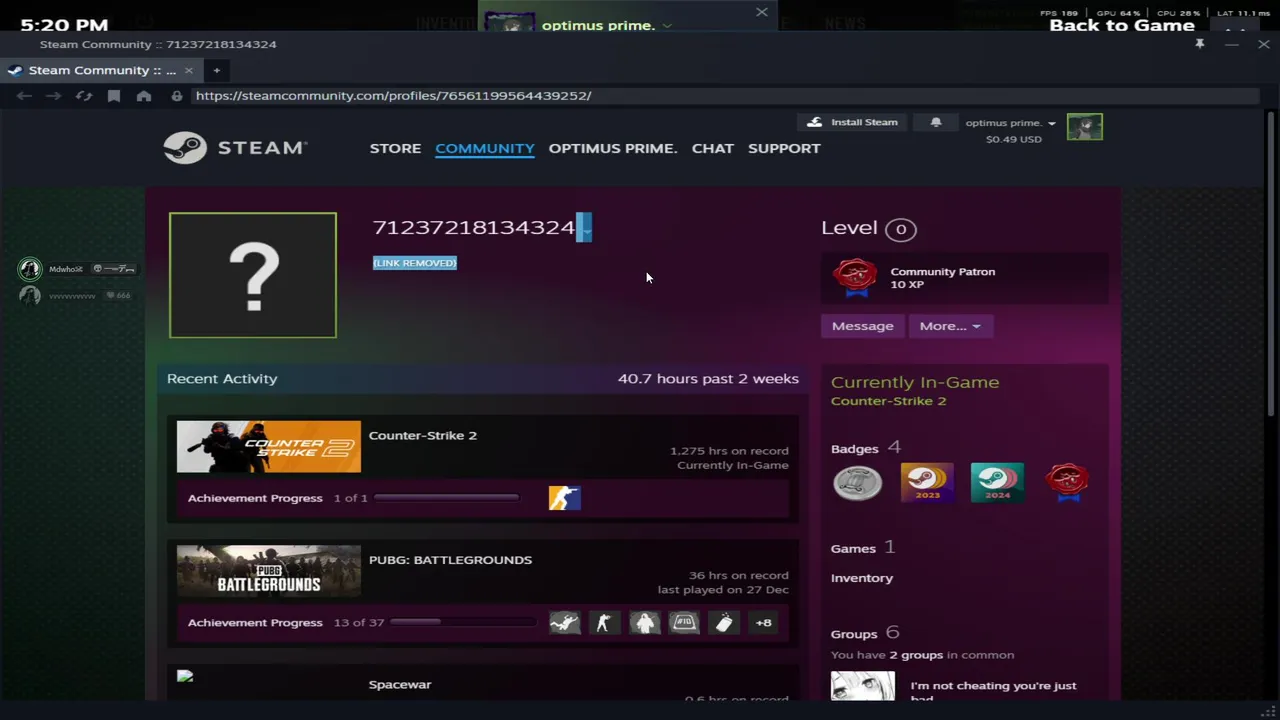The image size is (1280, 720).
Task: Click the Counter-Strike 2 achievement icon
Action: (x=564, y=498)
